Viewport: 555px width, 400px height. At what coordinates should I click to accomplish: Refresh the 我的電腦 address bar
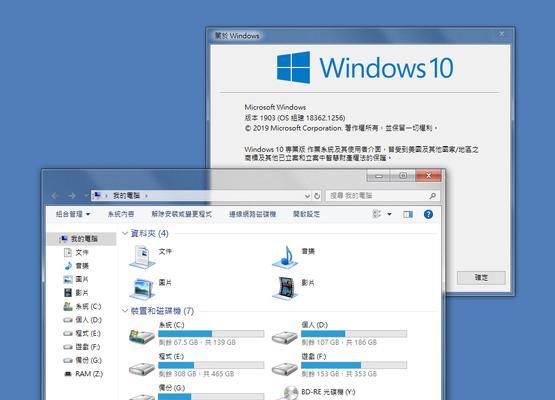click(x=317, y=196)
